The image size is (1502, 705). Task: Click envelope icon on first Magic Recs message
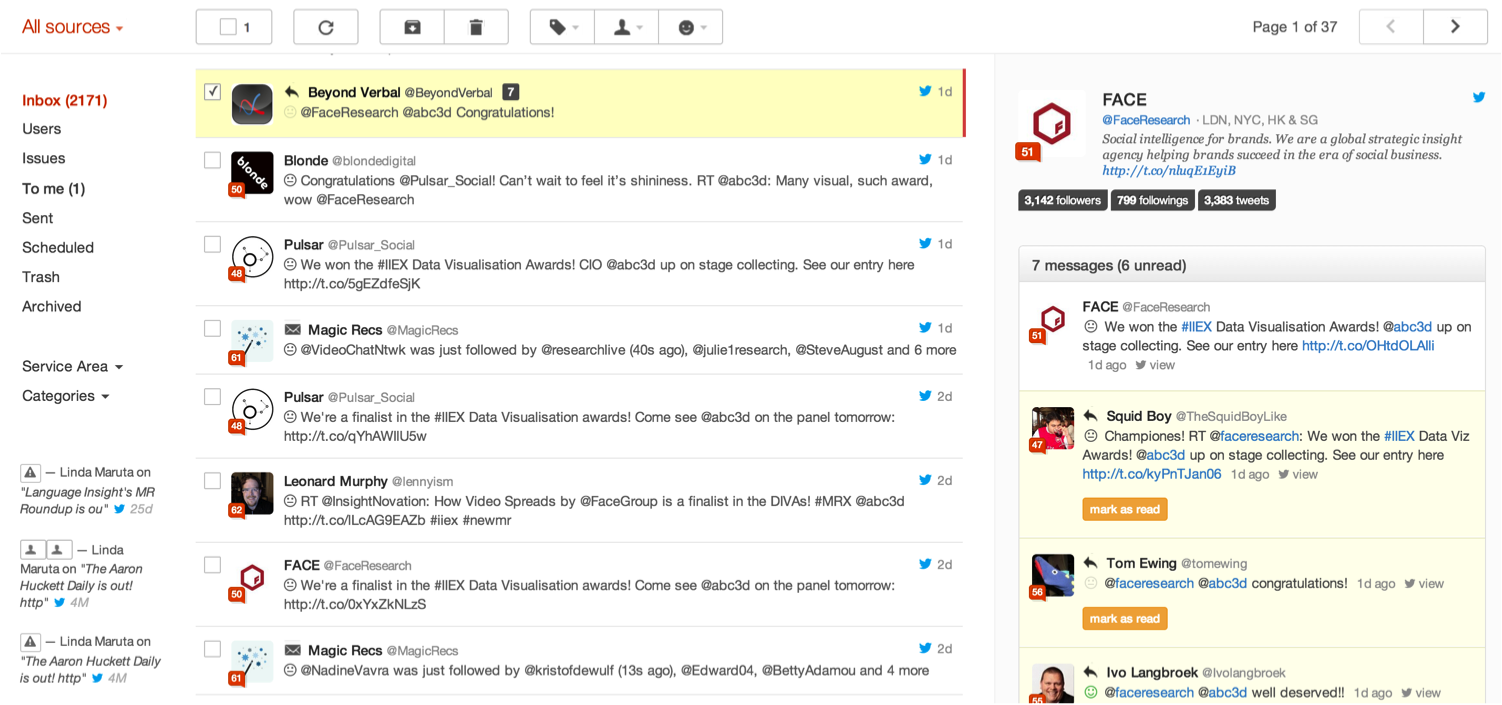click(292, 329)
